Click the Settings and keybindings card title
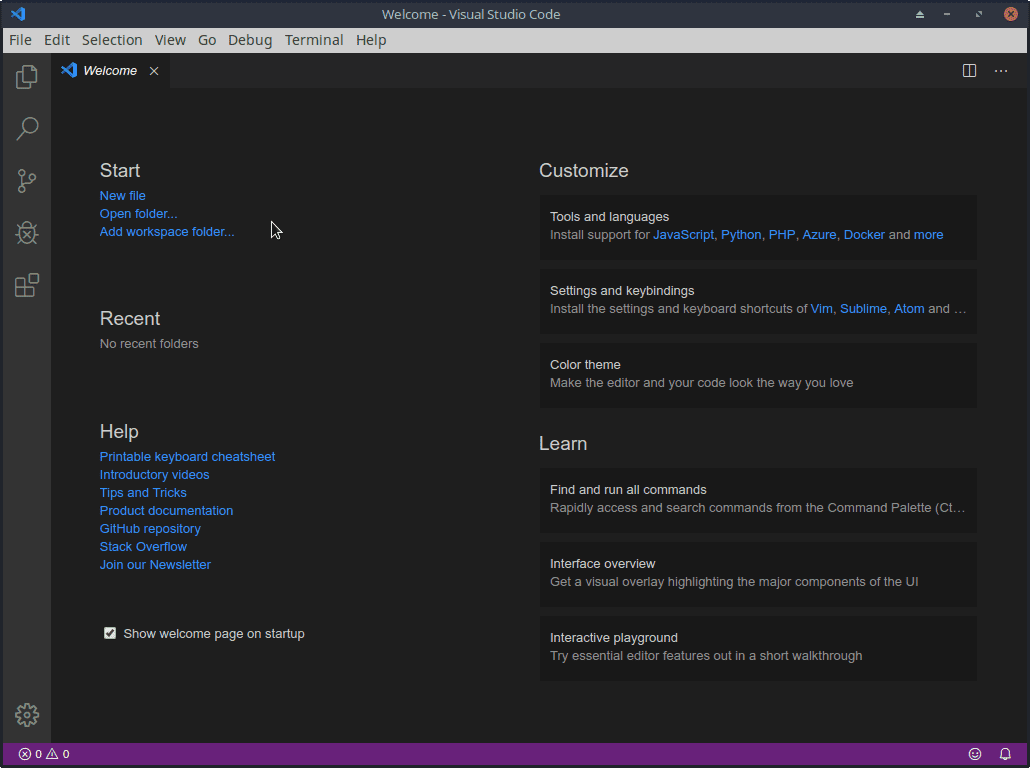This screenshot has height=768, width=1030. [622, 291]
